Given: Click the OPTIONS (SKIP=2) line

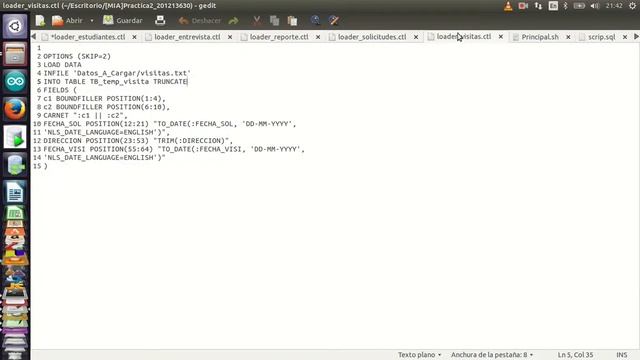Looking at the screenshot, I should (x=77, y=56).
